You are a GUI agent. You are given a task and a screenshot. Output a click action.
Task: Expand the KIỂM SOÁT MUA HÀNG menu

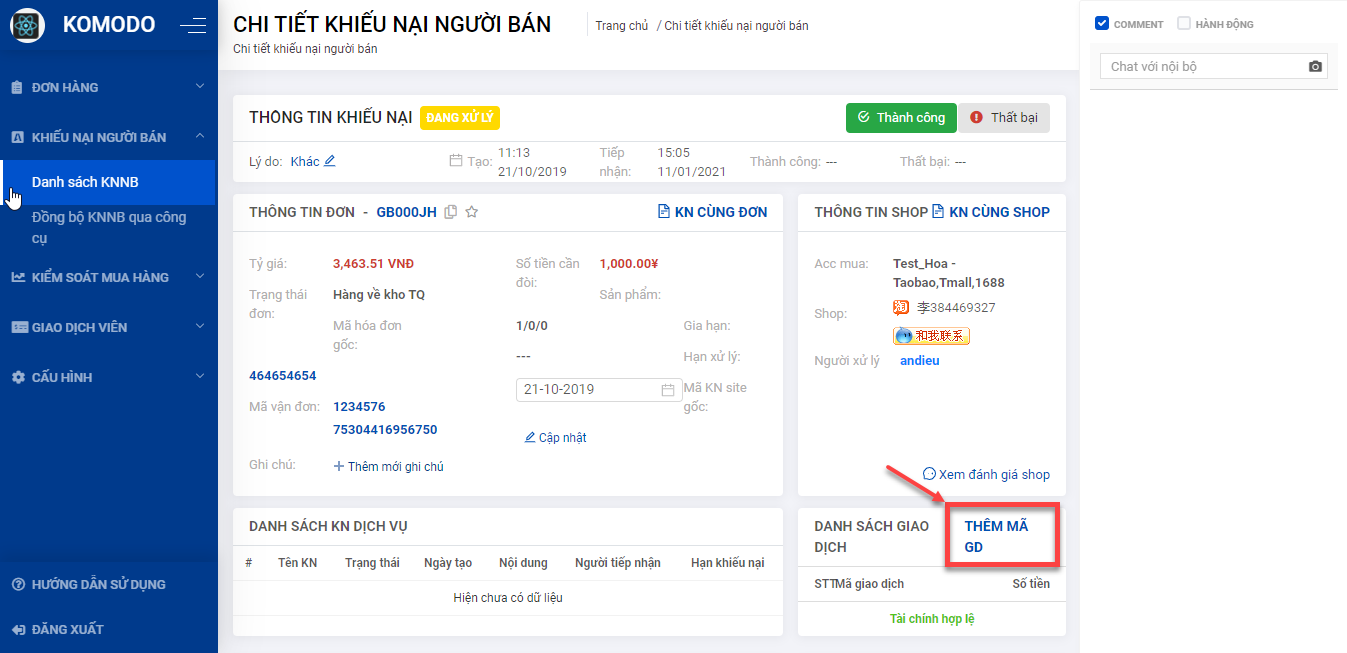[x=108, y=277]
